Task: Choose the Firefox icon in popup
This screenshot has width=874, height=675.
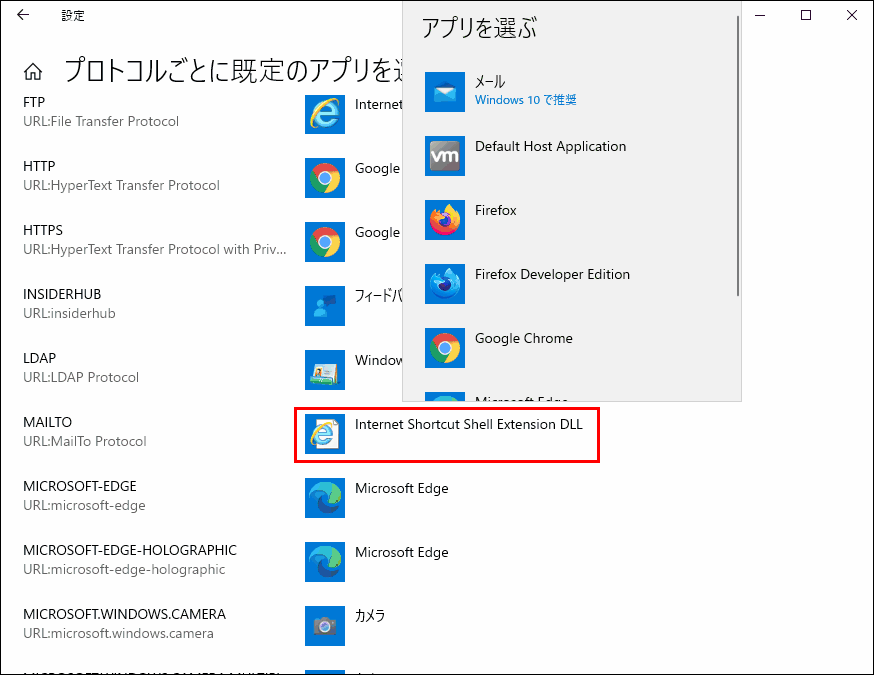Action: click(x=445, y=220)
